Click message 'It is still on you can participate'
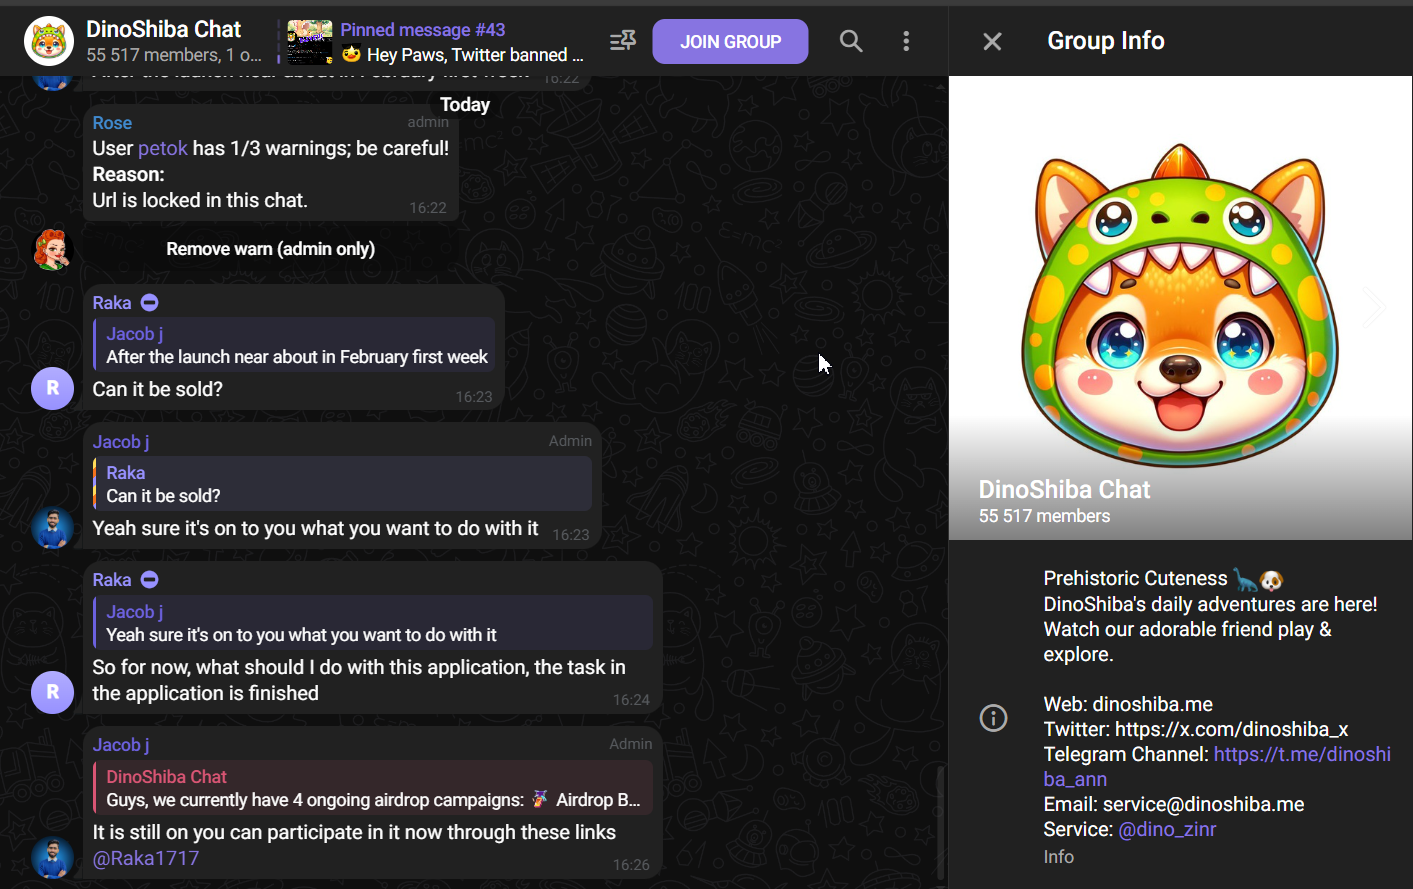This screenshot has width=1413, height=889. click(354, 832)
